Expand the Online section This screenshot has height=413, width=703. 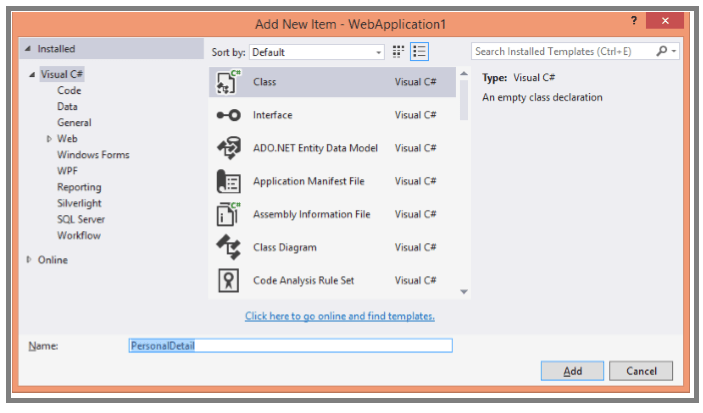(29, 260)
